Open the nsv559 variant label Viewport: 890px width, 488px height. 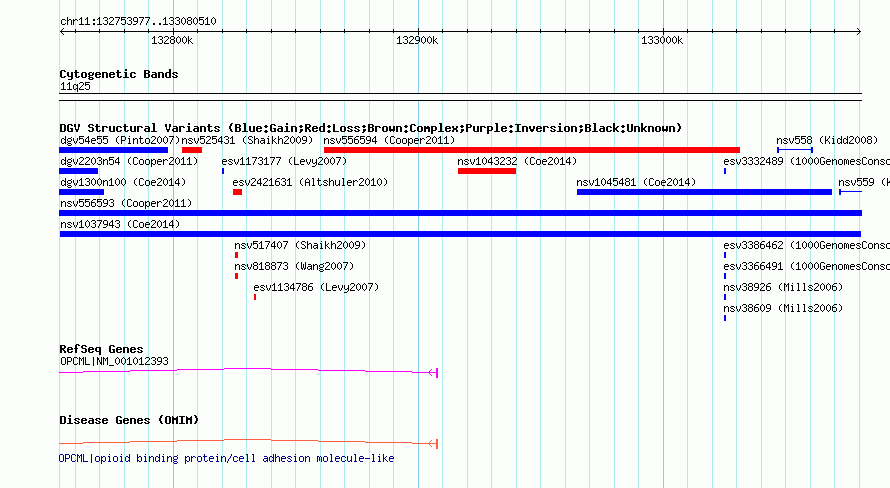[864, 182]
